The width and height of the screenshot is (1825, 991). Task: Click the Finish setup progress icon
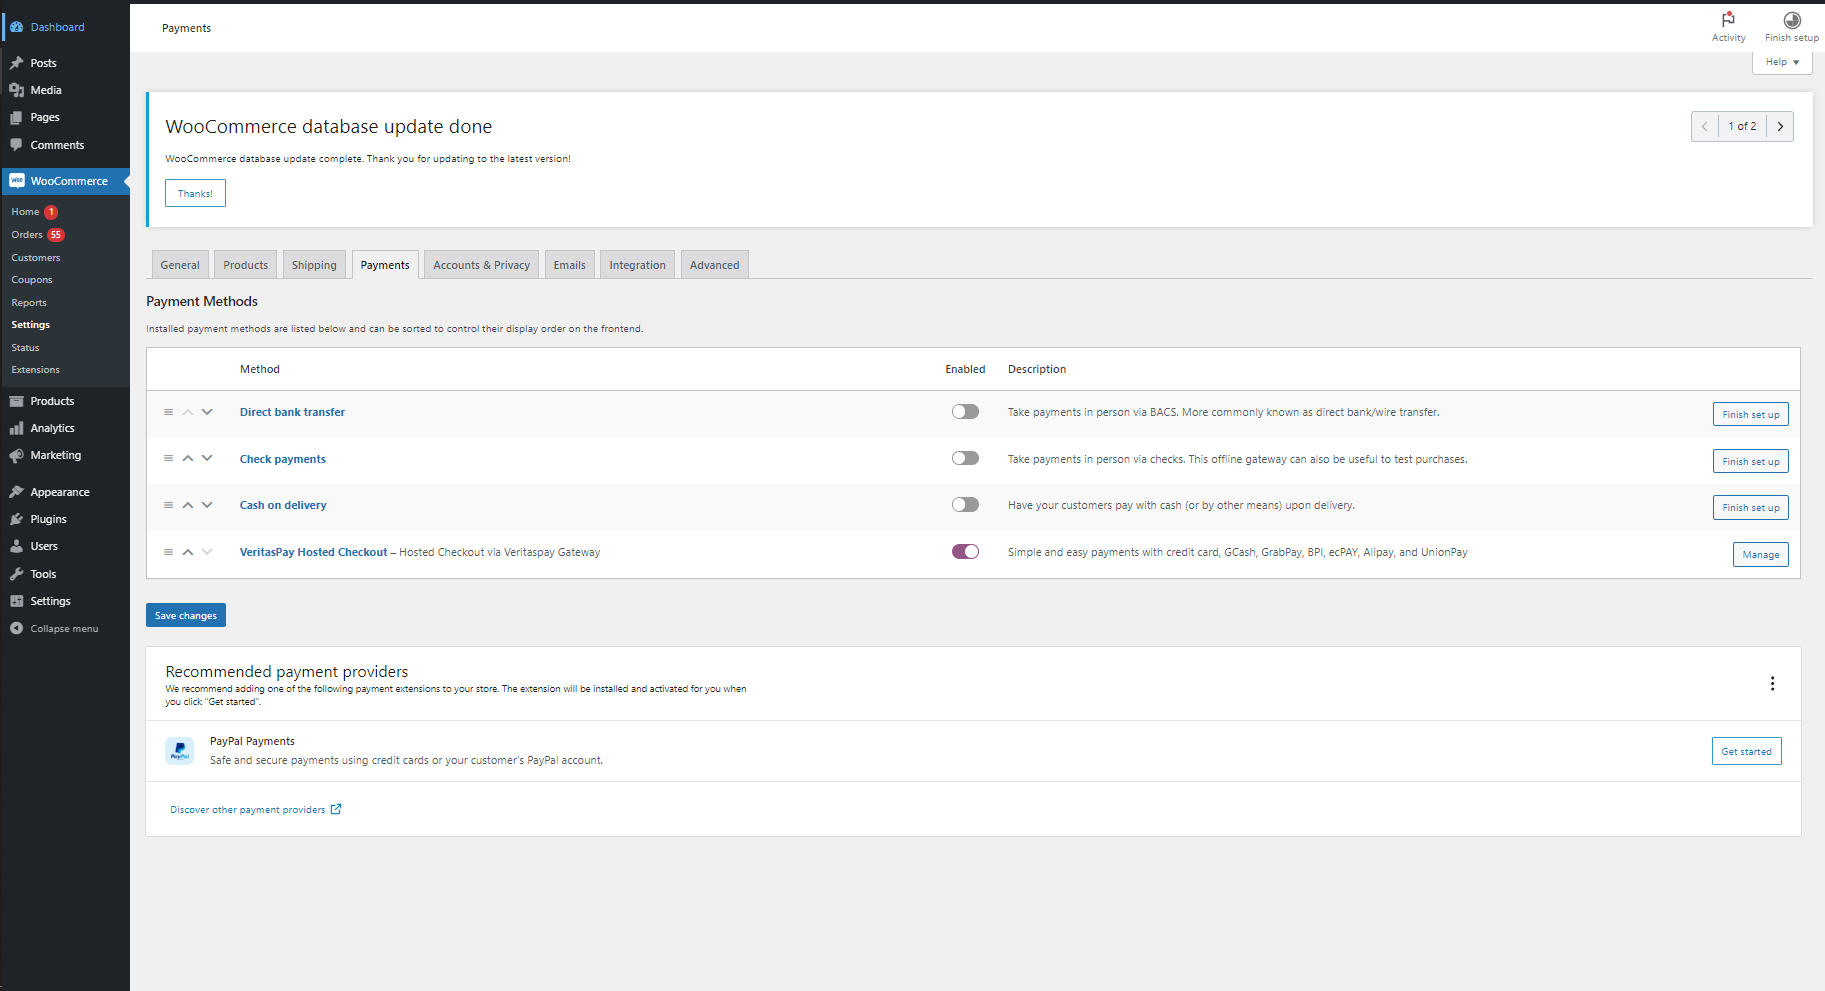(x=1792, y=20)
